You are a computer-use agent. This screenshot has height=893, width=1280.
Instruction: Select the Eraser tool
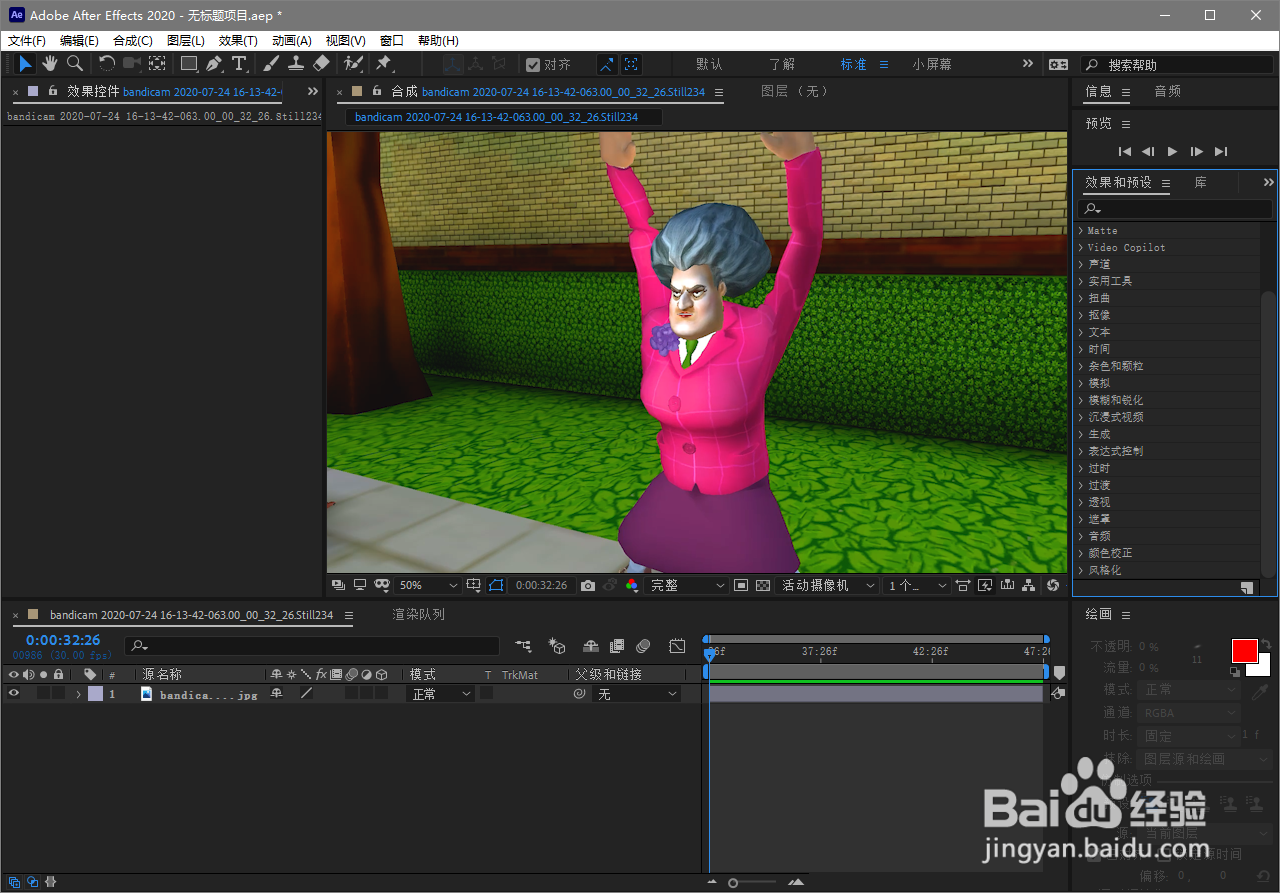point(321,64)
